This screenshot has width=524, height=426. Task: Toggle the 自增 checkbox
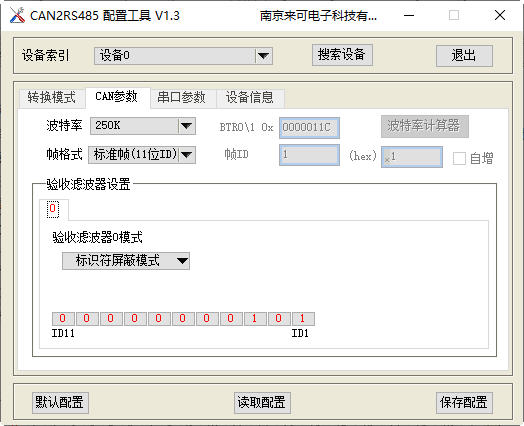click(x=459, y=158)
